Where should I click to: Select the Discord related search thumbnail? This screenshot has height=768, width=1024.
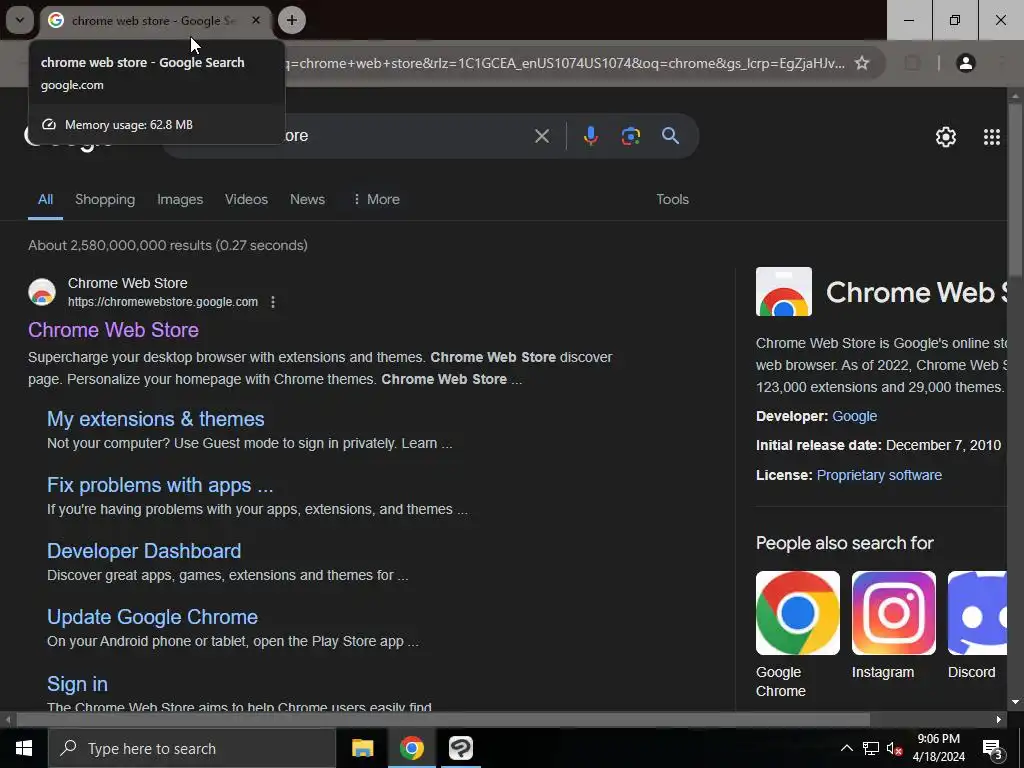[977, 613]
